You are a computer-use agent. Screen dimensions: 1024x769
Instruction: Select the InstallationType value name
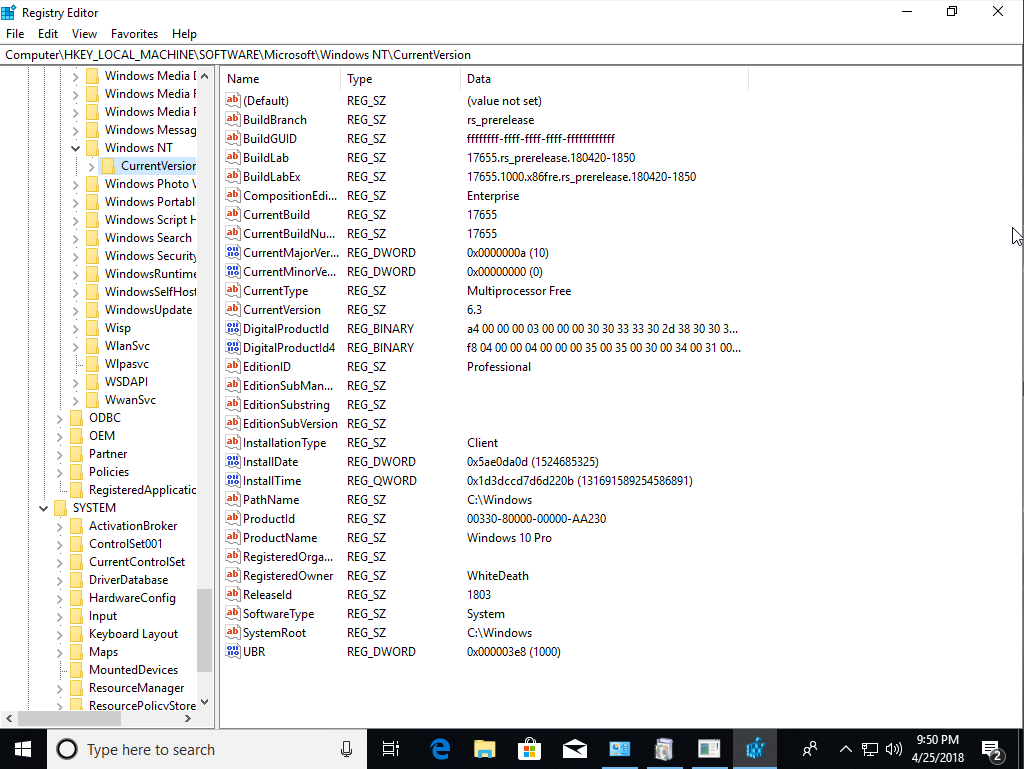pyautogui.click(x=284, y=443)
